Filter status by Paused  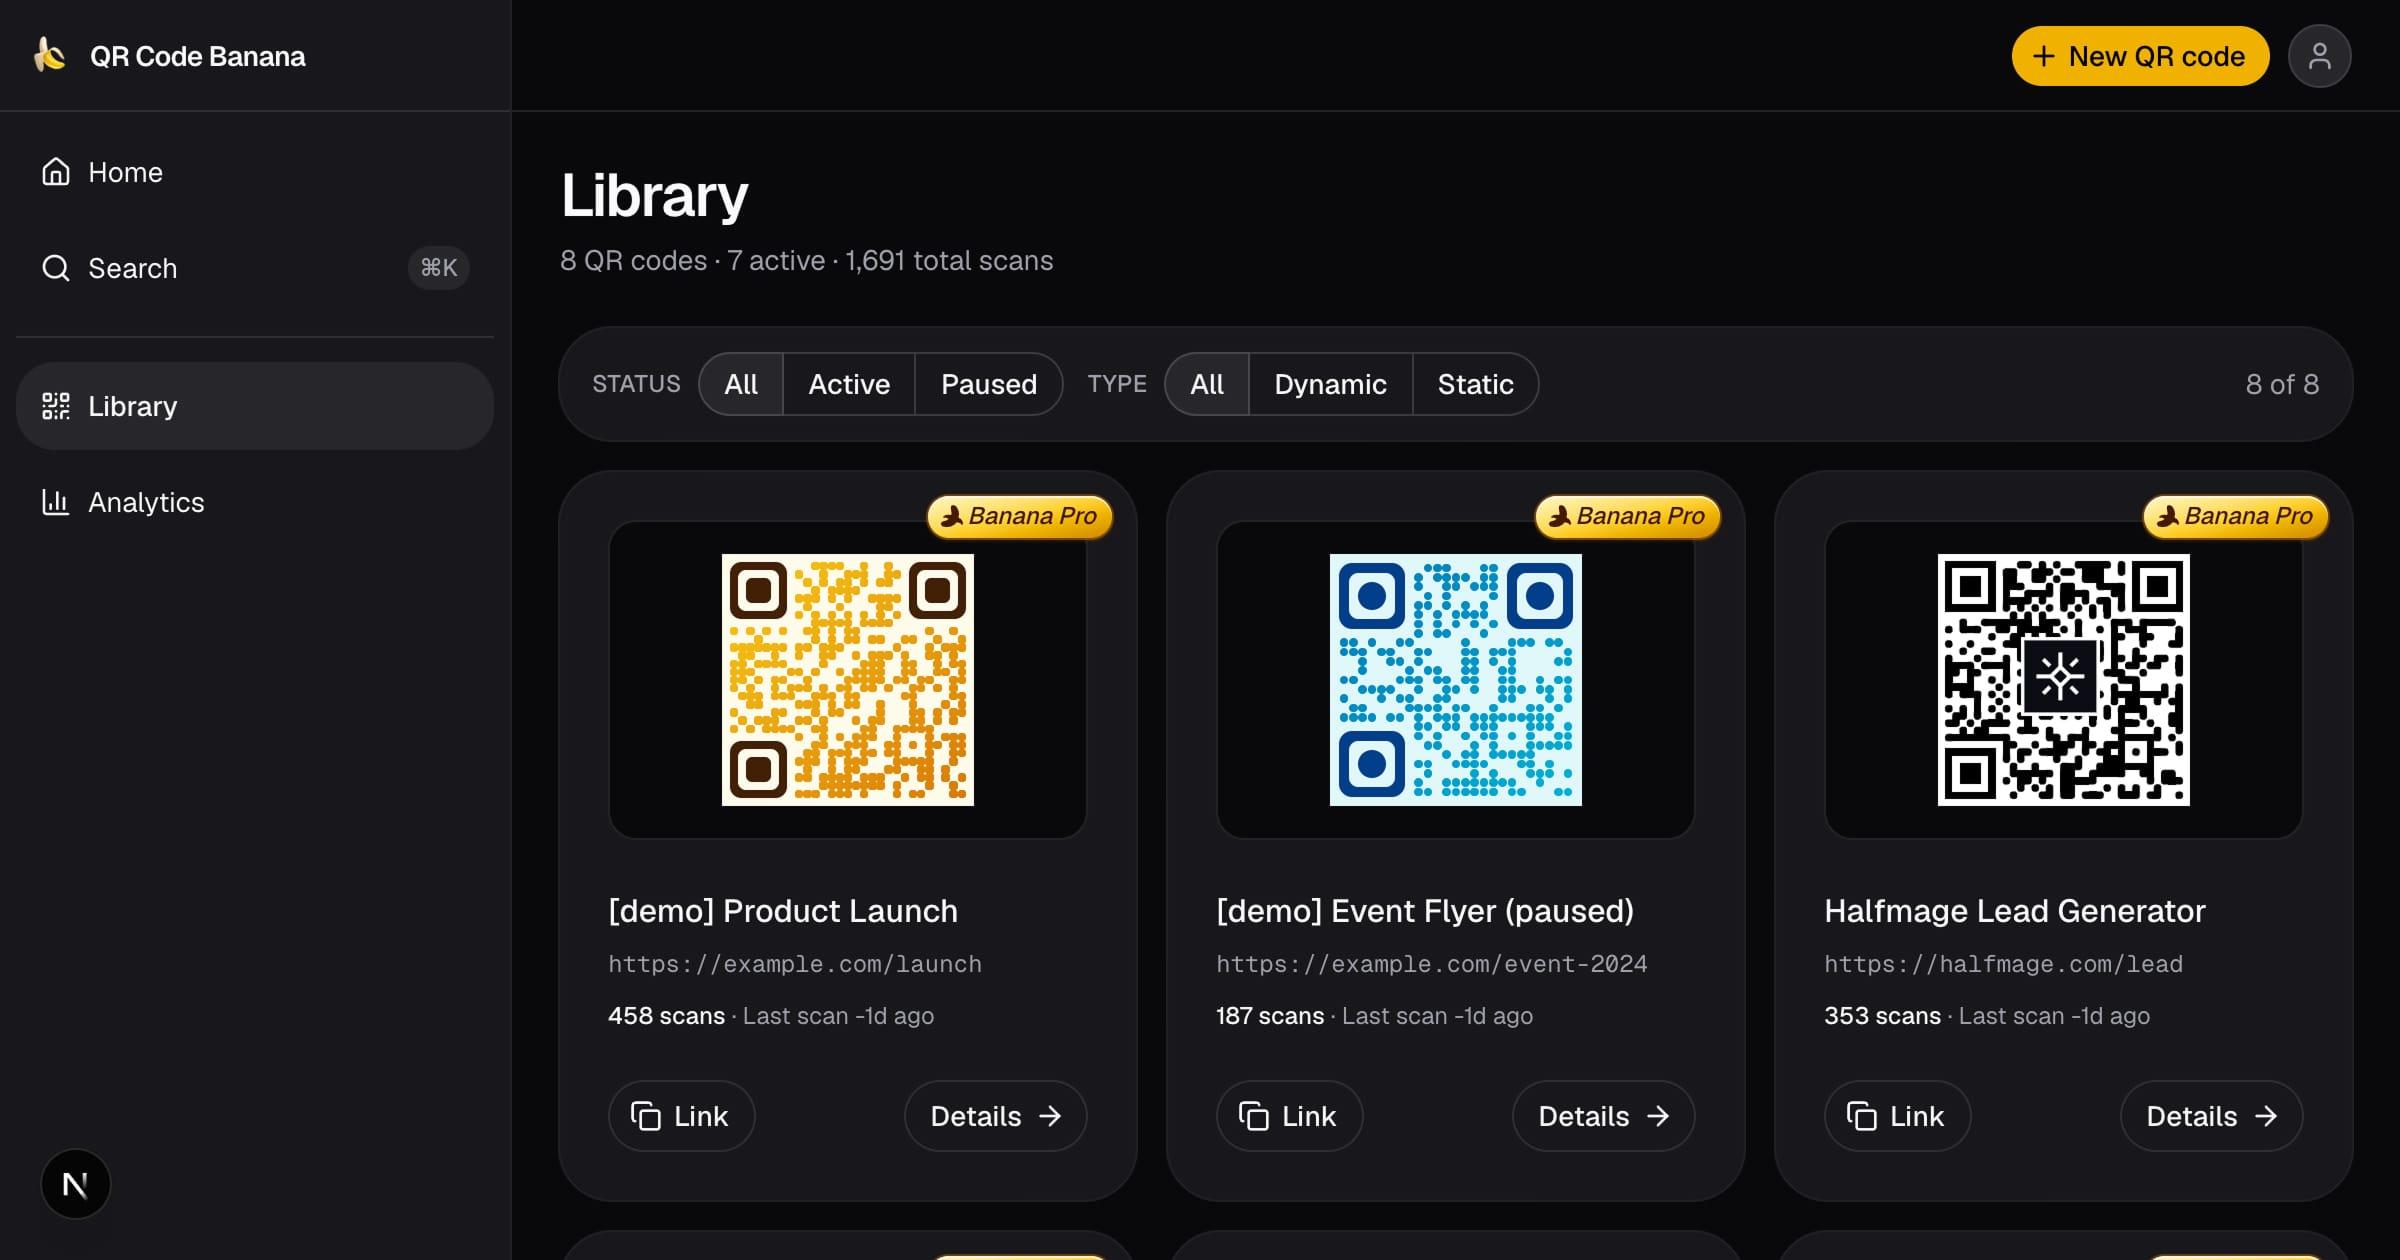click(989, 384)
